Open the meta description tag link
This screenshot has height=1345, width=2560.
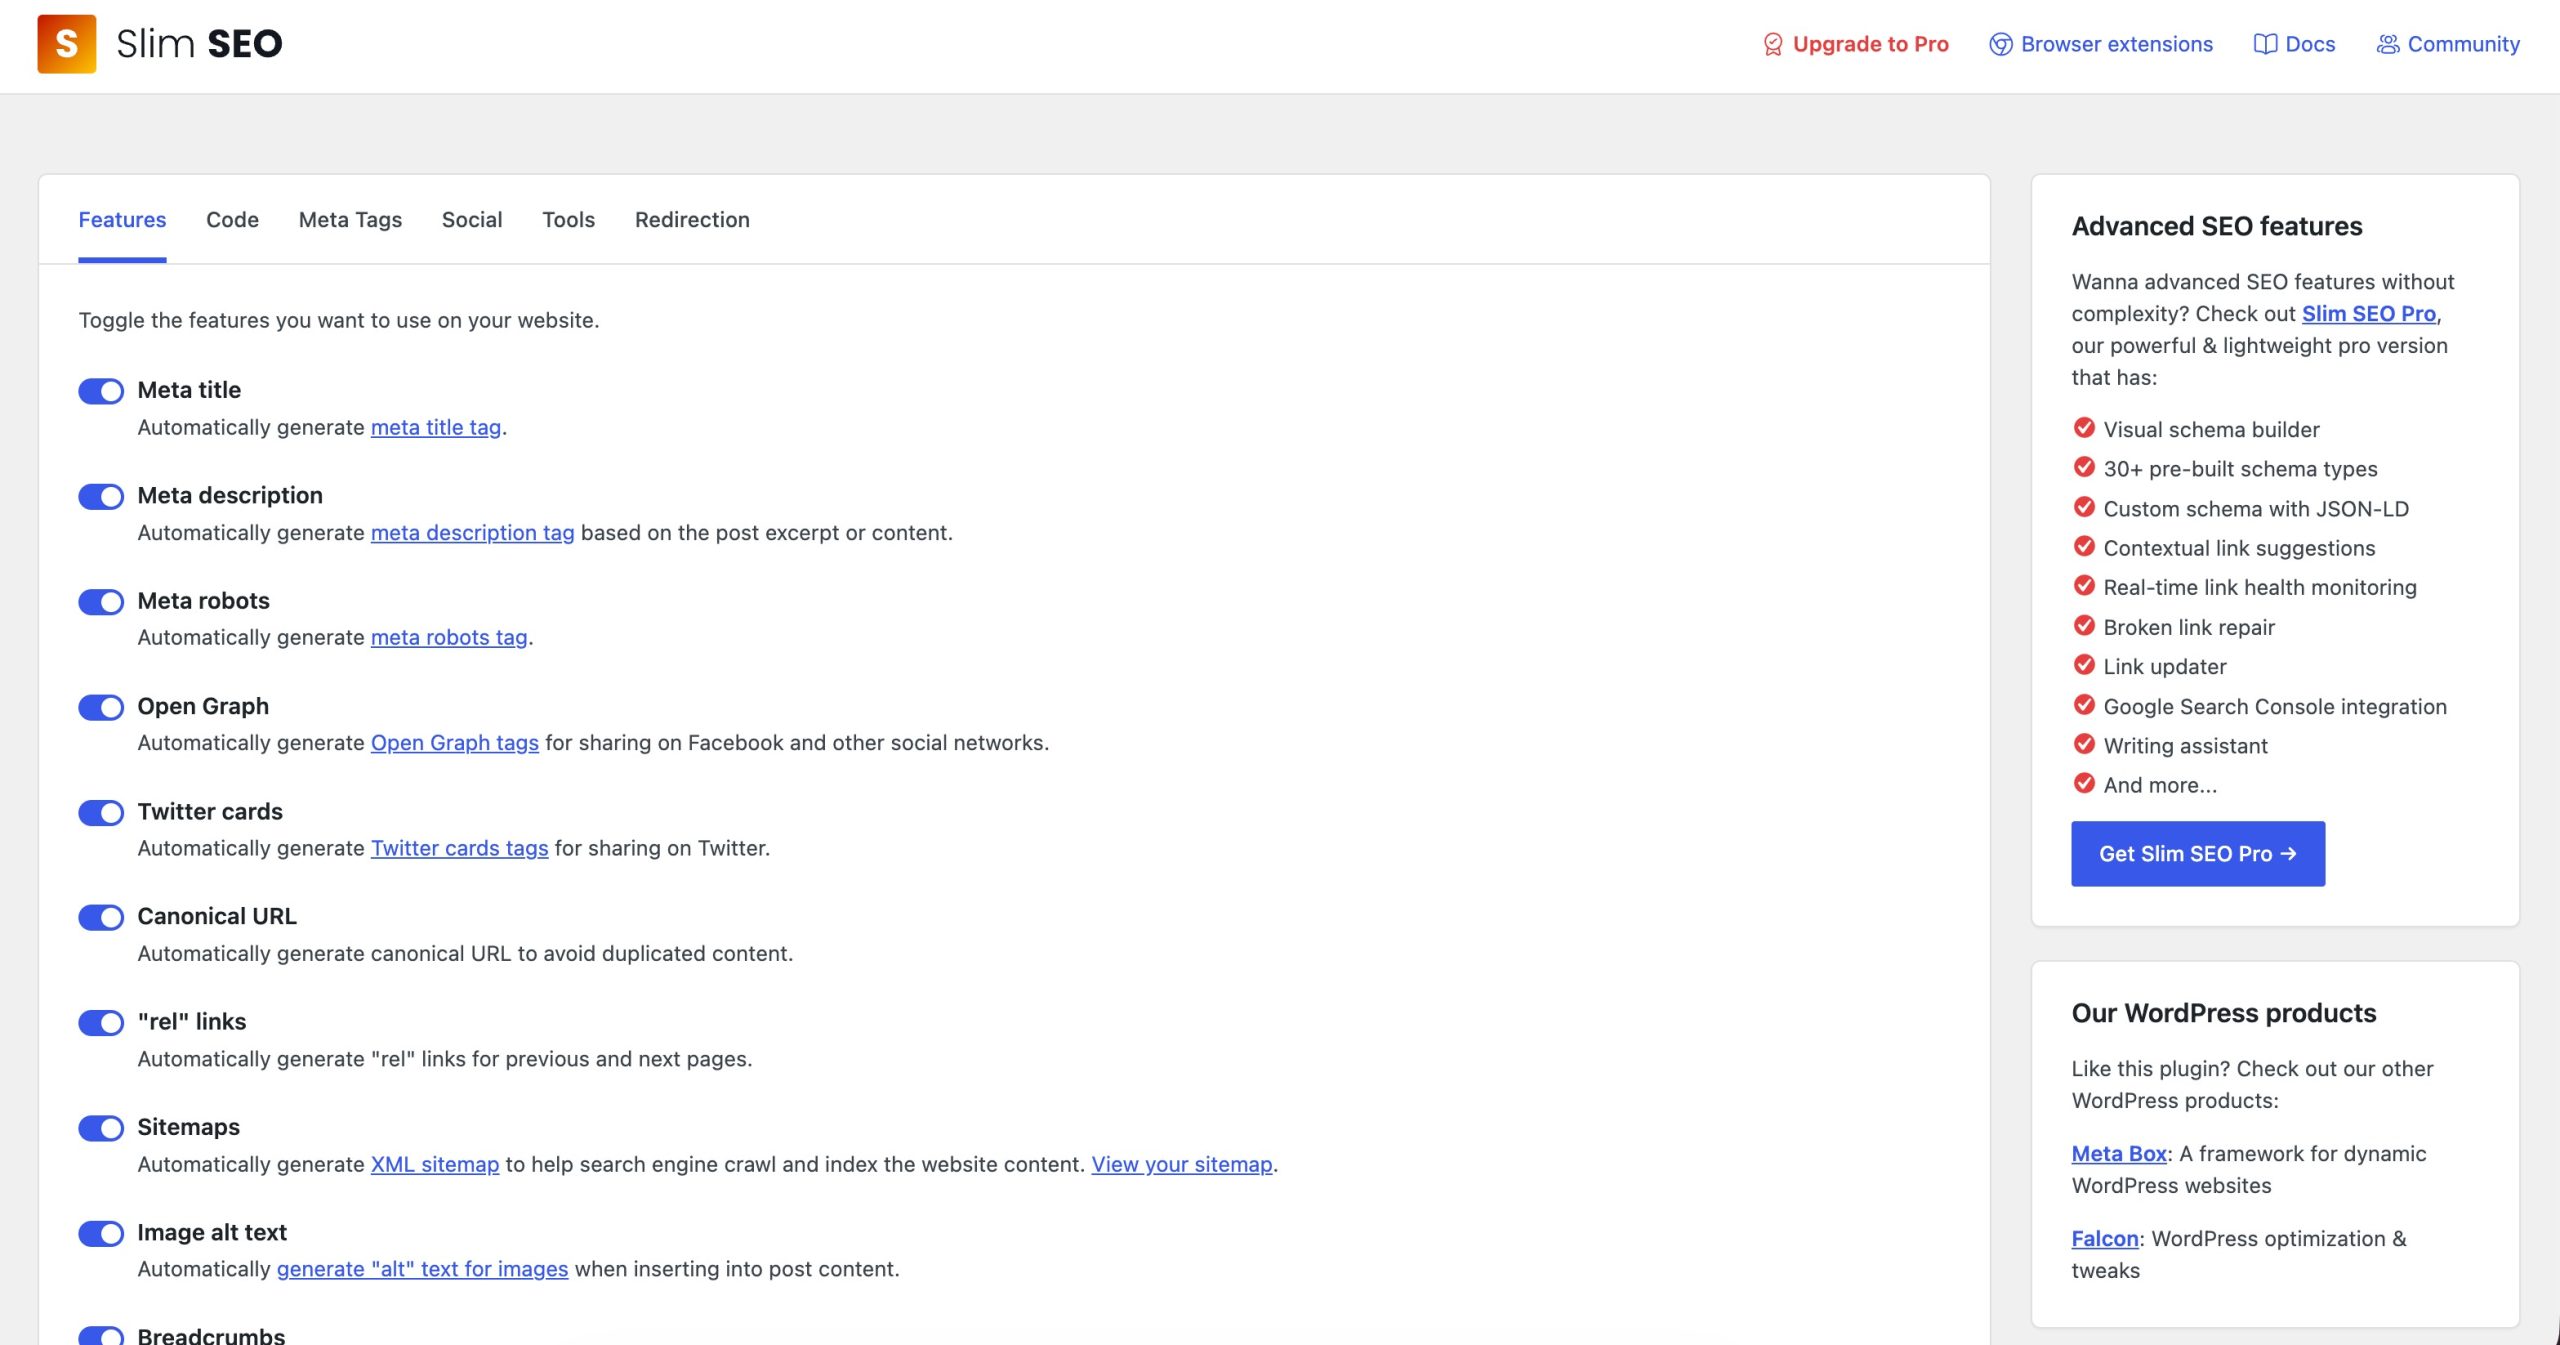(472, 532)
